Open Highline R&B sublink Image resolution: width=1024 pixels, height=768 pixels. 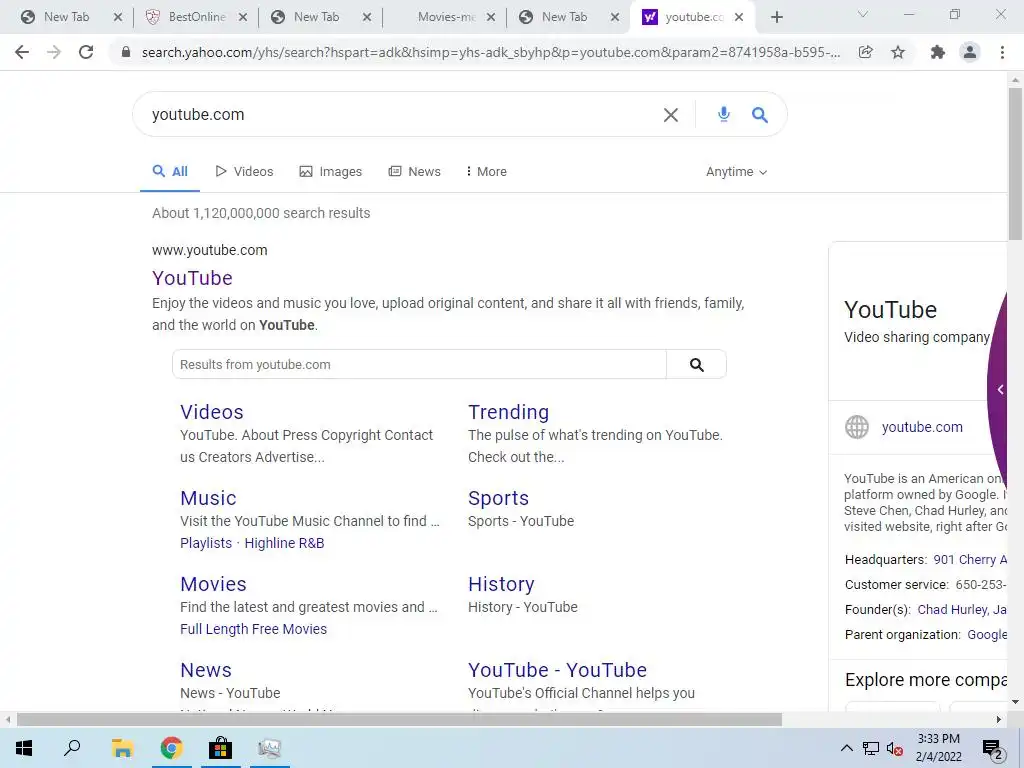[x=284, y=543]
